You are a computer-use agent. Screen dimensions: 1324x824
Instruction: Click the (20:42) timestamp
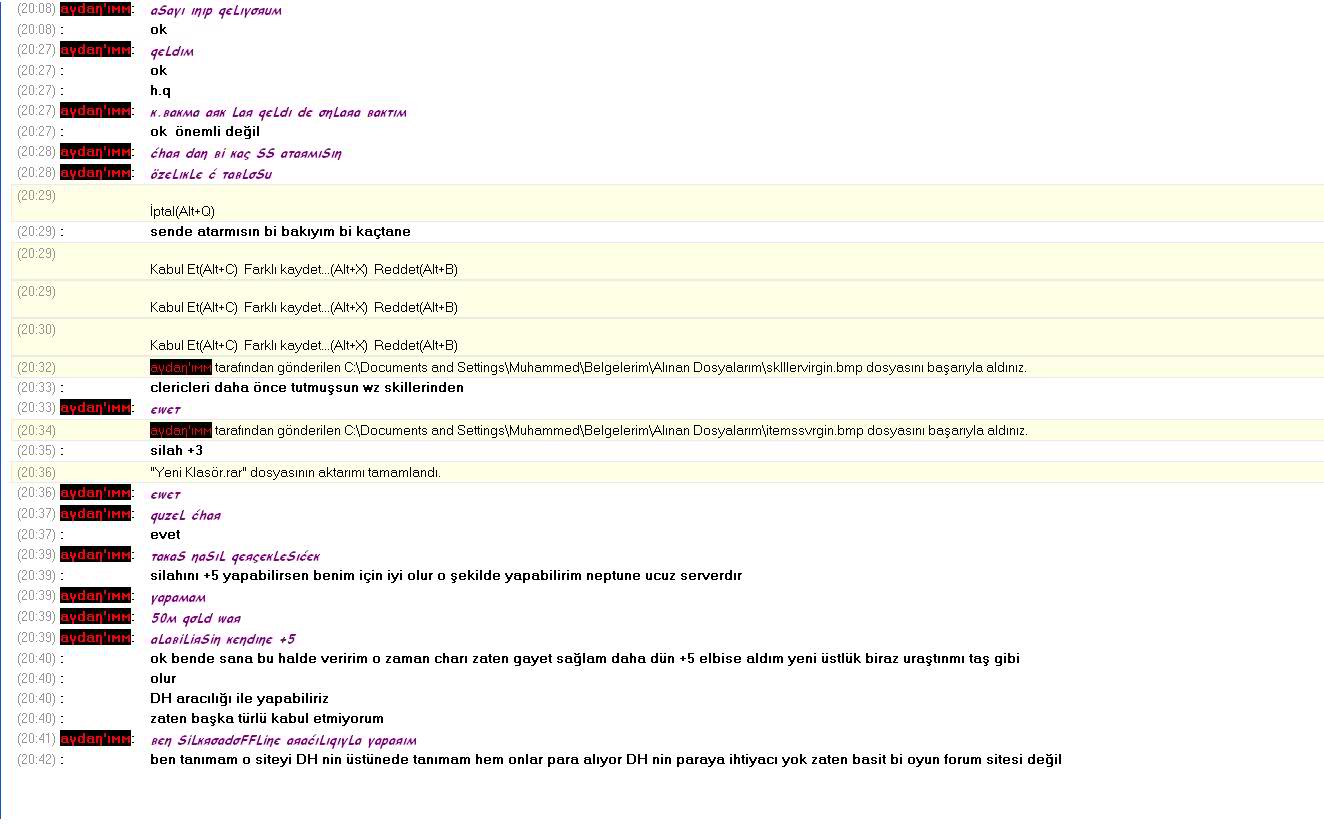(x=36, y=760)
